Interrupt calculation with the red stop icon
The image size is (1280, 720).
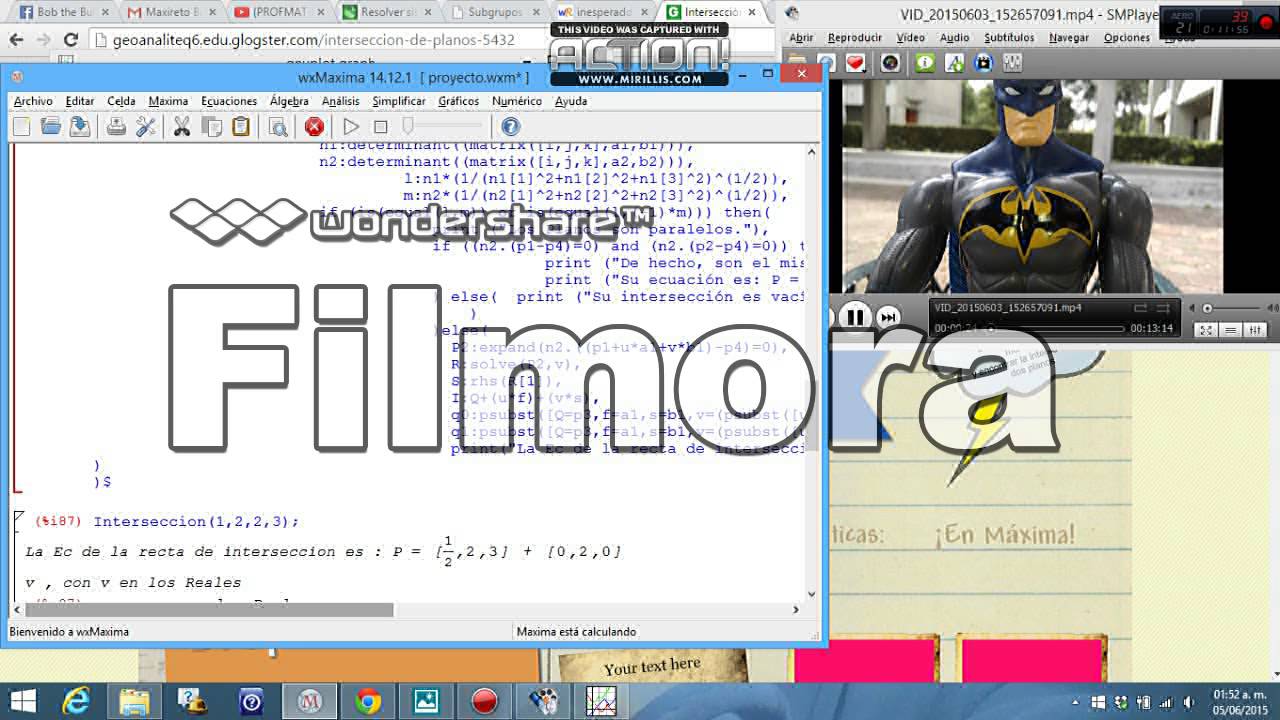coord(314,126)
